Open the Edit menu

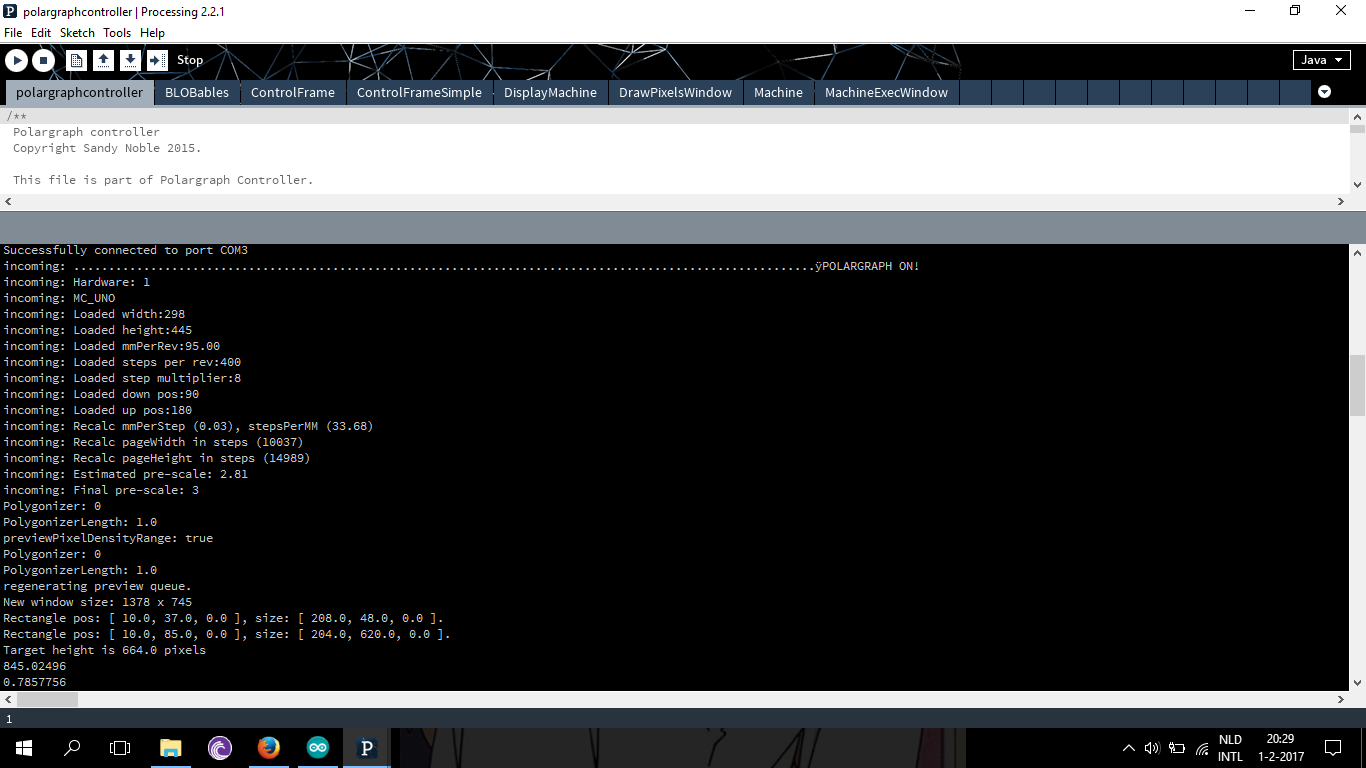(41, 33)
